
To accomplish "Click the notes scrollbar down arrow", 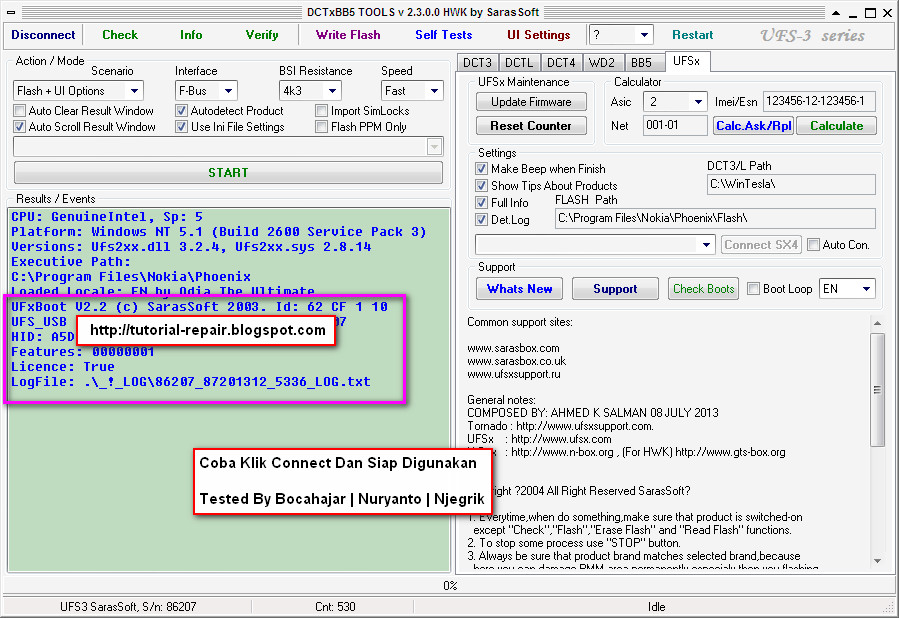I will coord(877,561).
